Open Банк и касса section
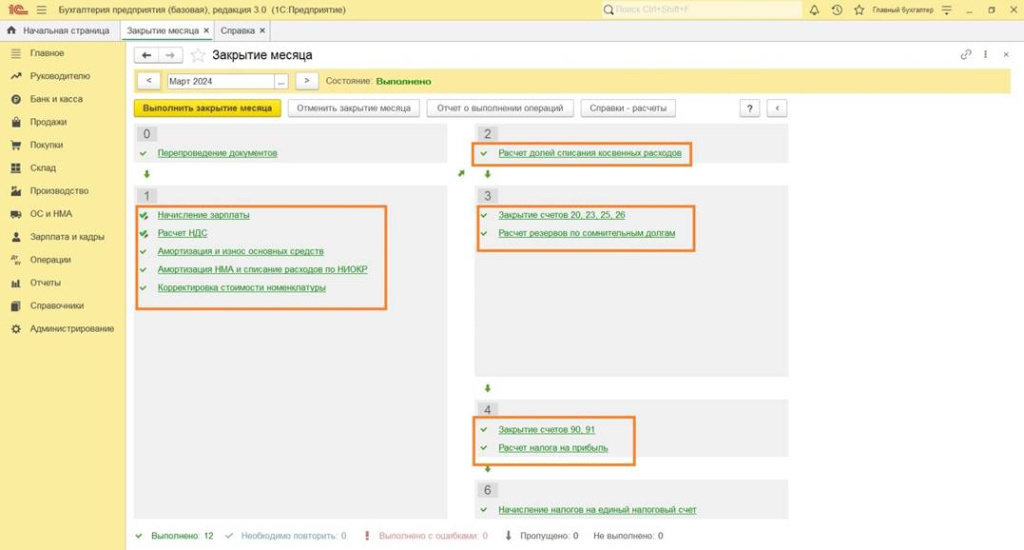The image size is (1024, 550). [x=56, y=99]
